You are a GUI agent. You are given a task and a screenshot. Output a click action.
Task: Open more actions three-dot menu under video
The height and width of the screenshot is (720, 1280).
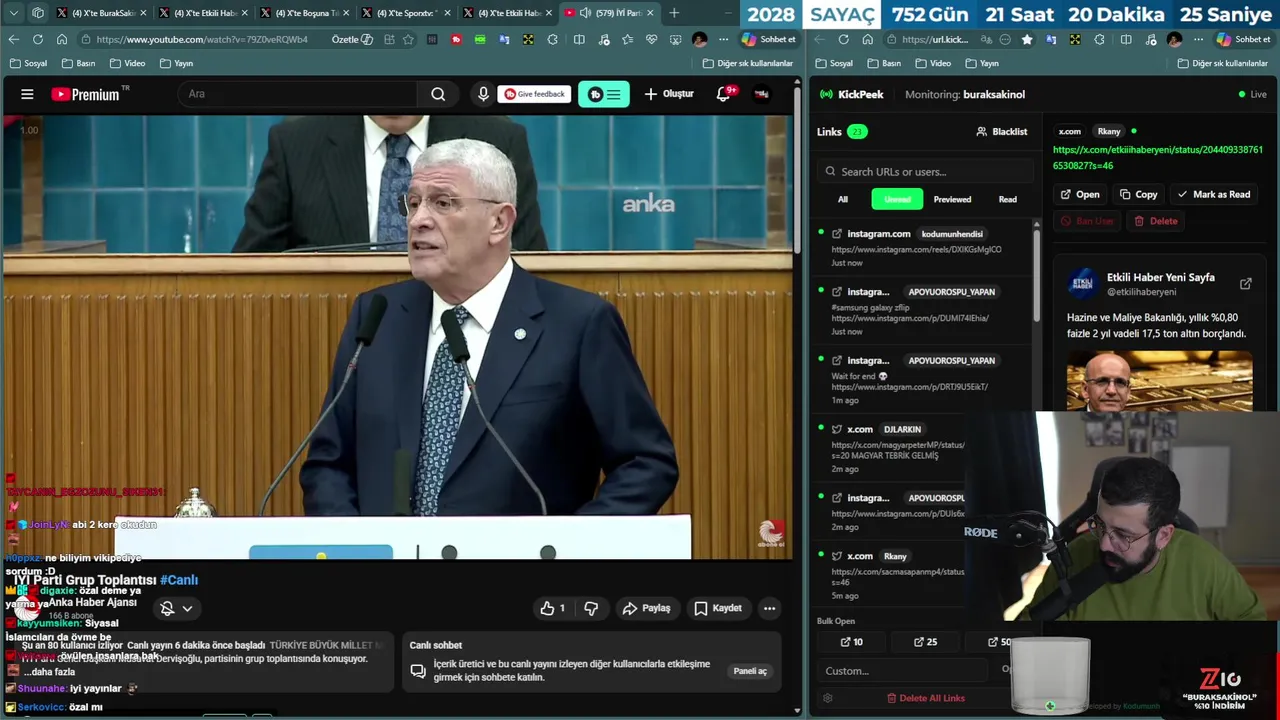tap(769, 608)
